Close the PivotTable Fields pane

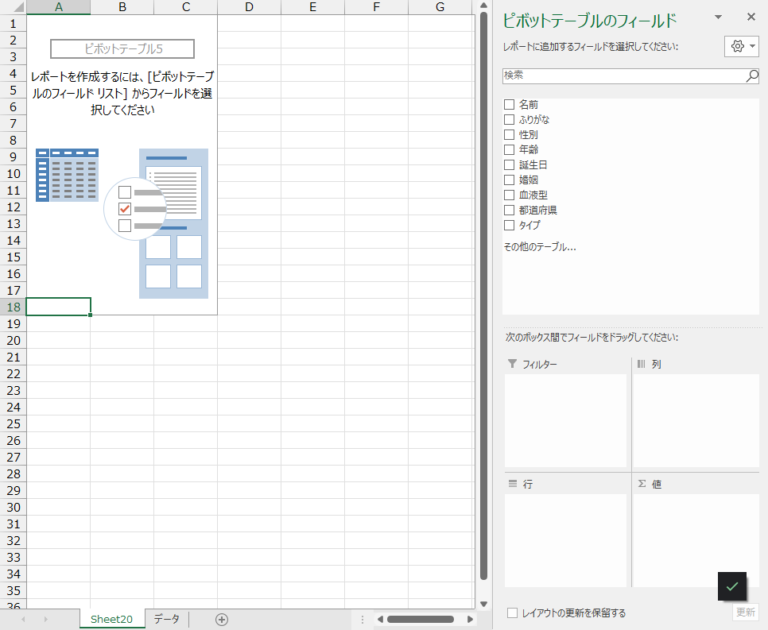[x=751, y=17]
